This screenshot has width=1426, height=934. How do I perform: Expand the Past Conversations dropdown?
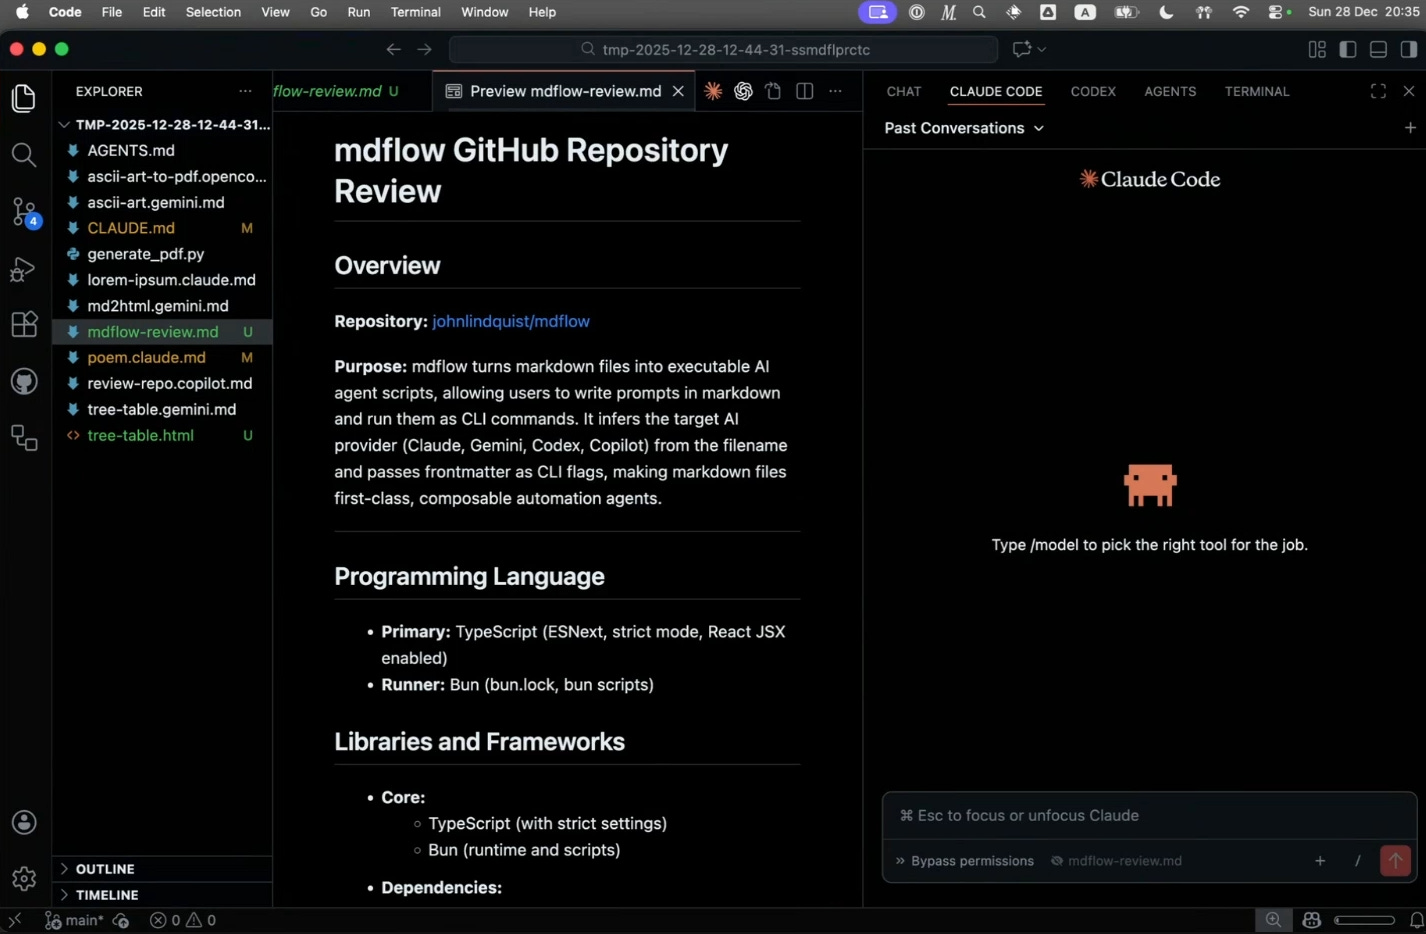pyautogui.click(x=964, y=128)
